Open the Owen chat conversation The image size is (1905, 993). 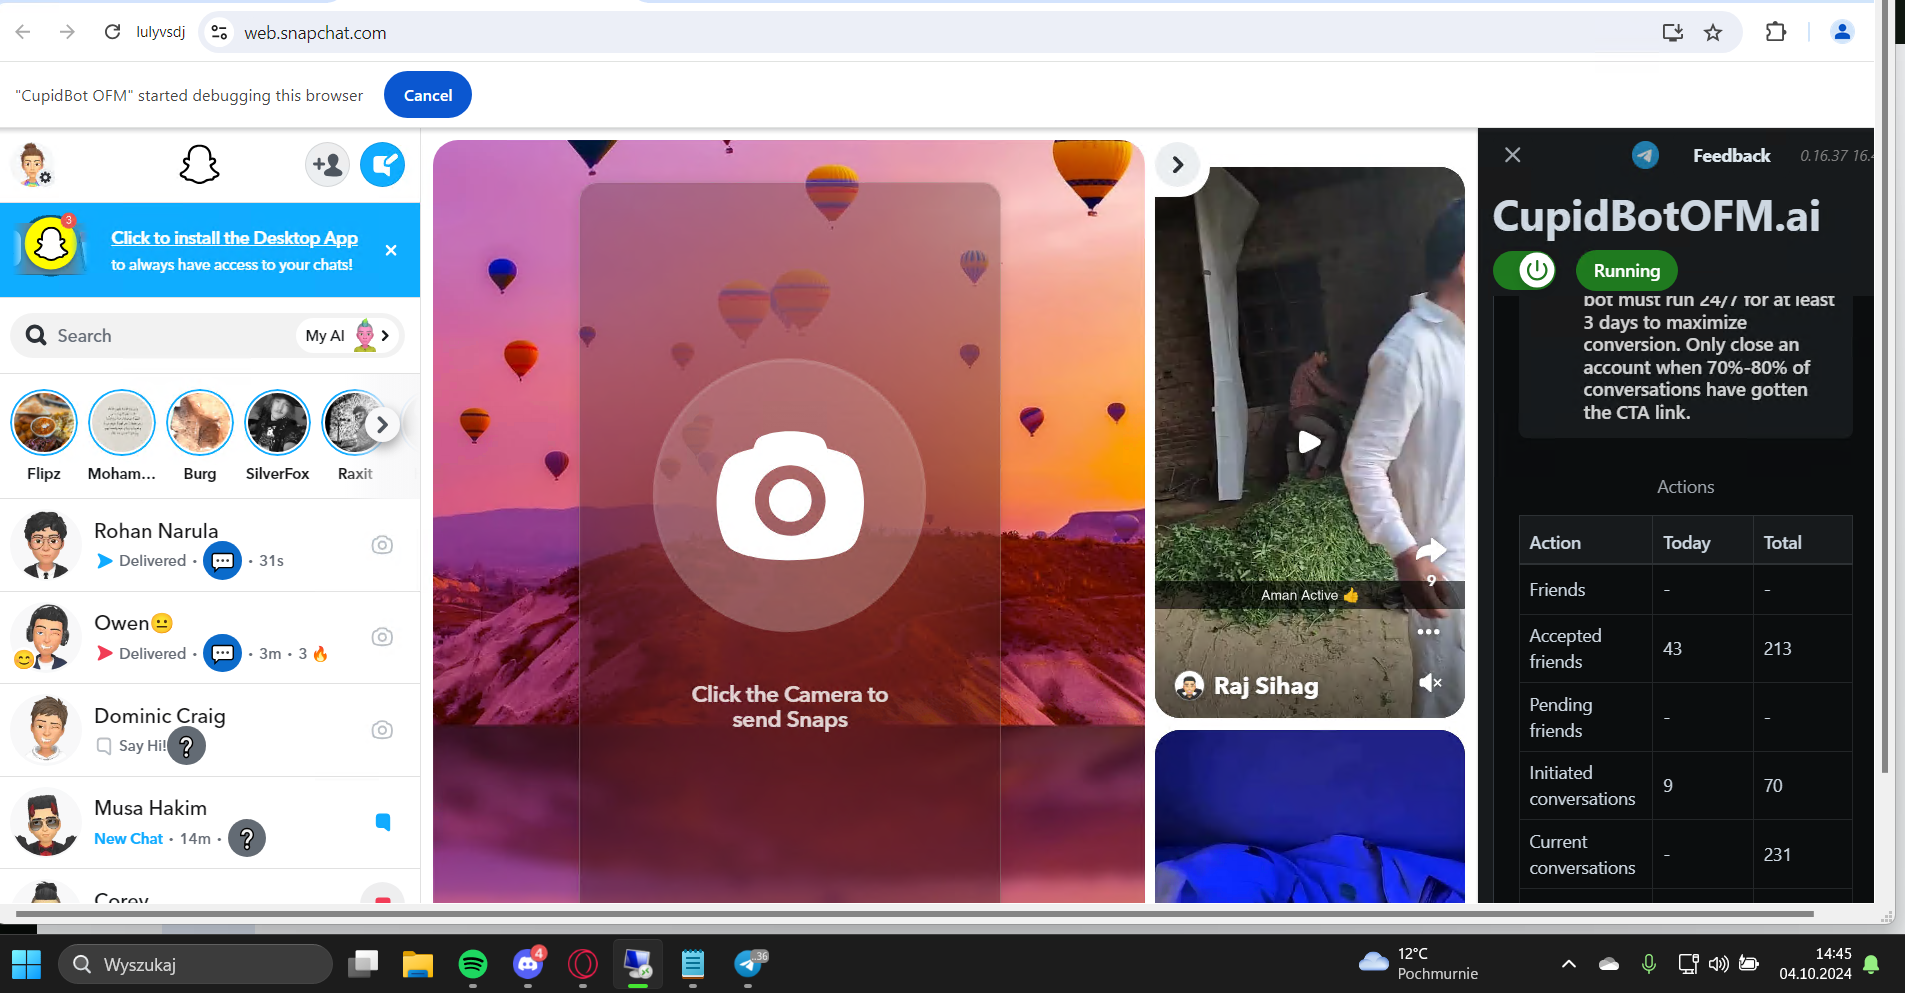coord(210,638)
